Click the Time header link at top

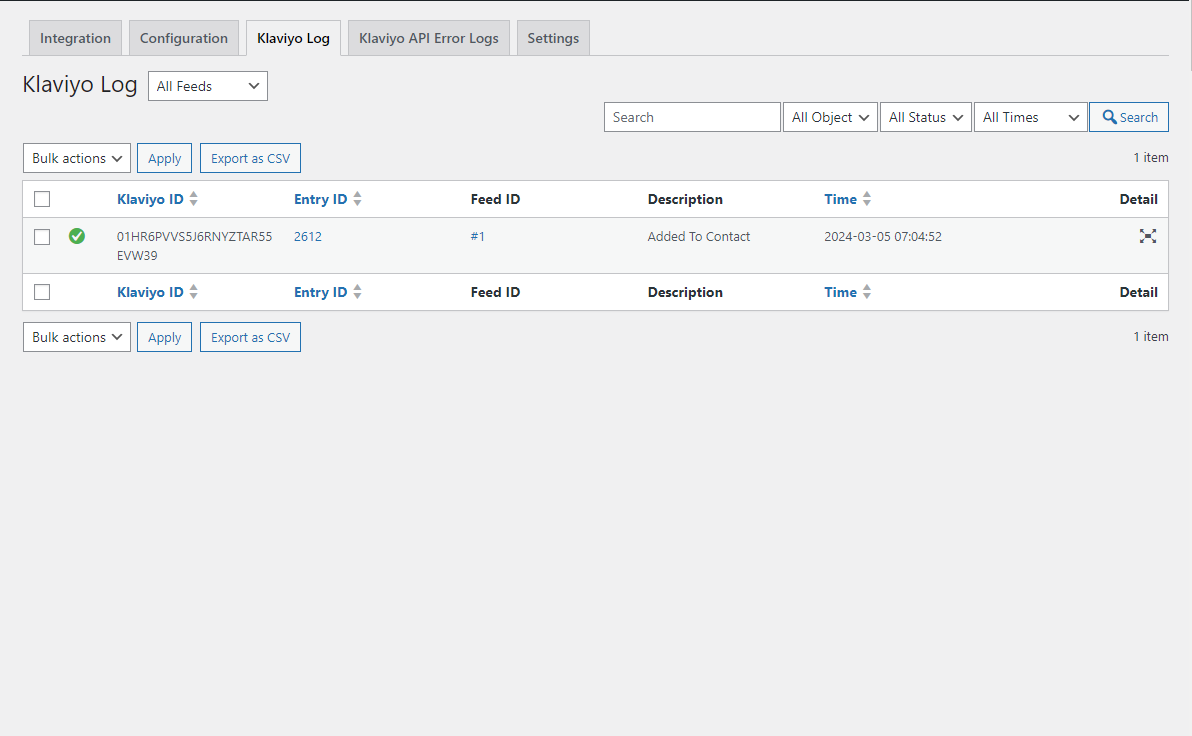point(840,199)
